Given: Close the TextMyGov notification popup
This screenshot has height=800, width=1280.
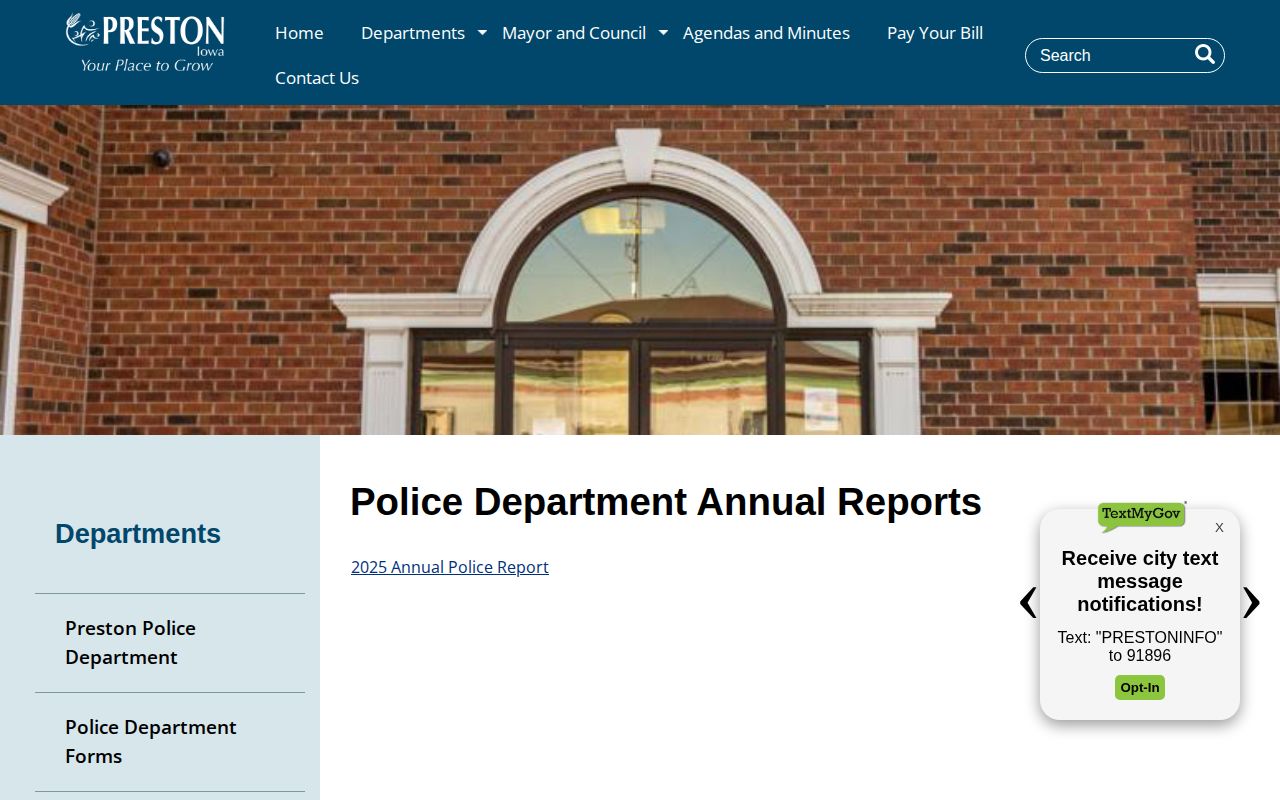Looking at the screenshot, I should (1219, 528).
